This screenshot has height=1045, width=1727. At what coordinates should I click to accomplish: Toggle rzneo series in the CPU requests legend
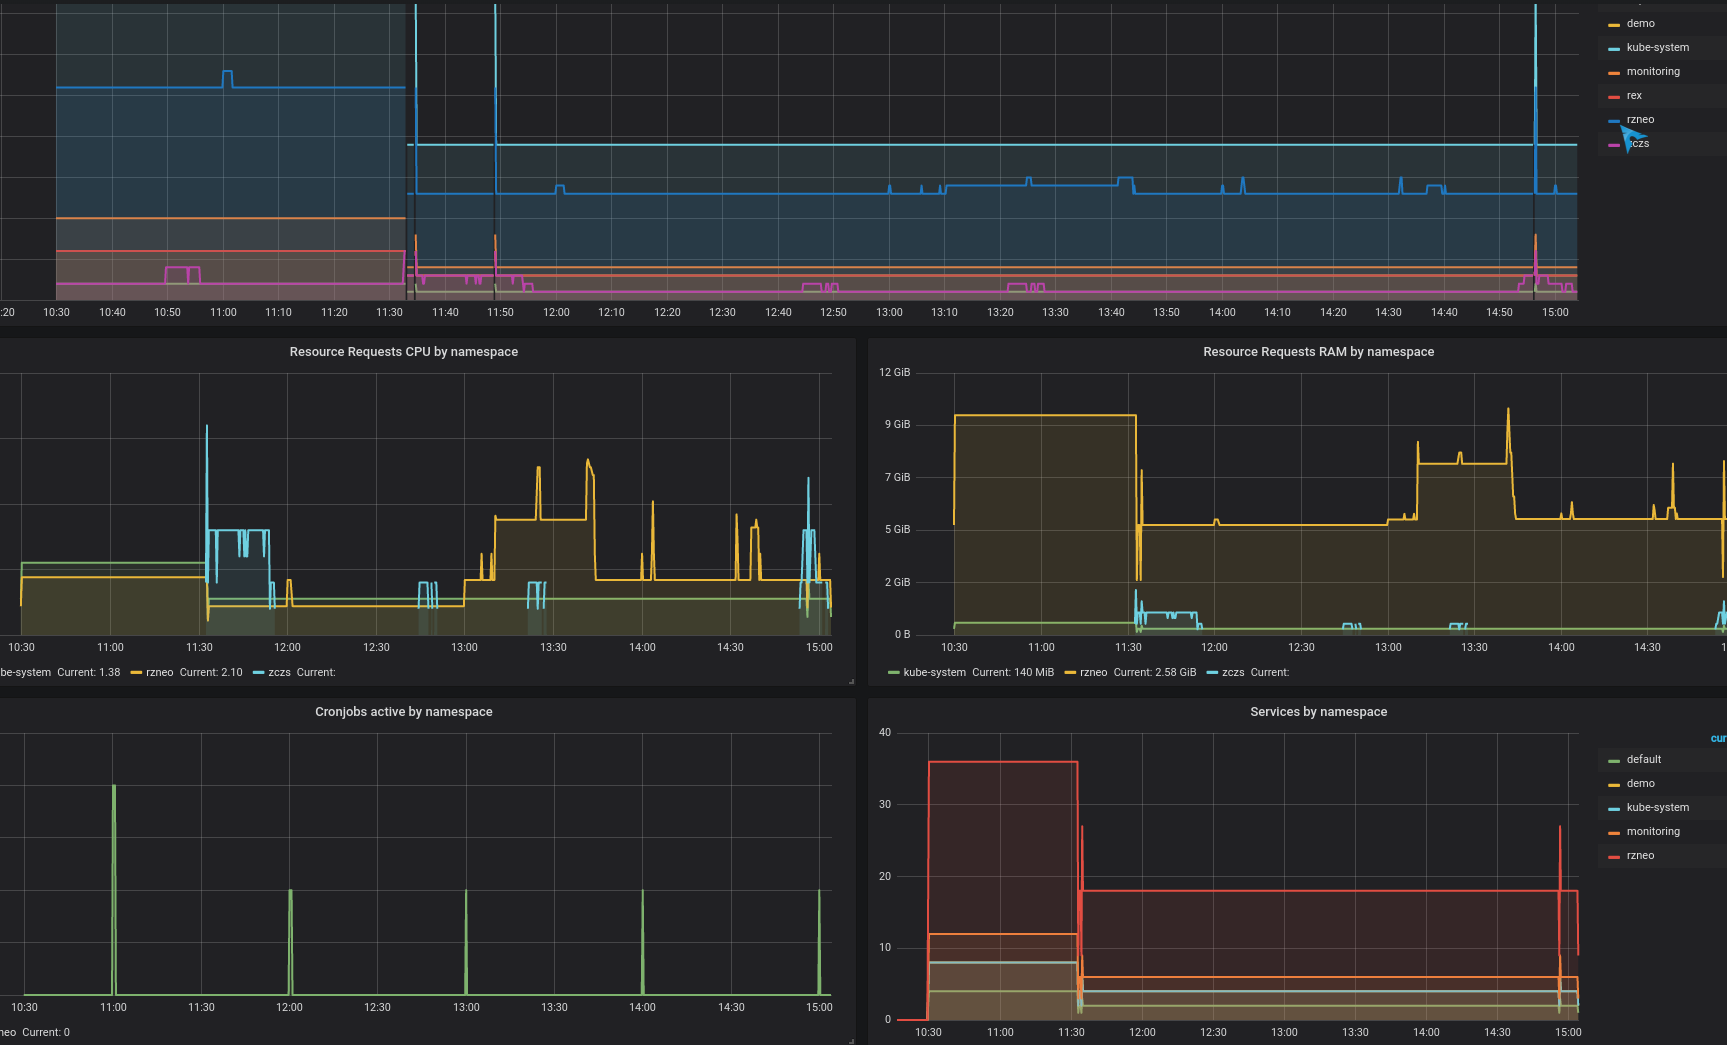click(159, 673)
